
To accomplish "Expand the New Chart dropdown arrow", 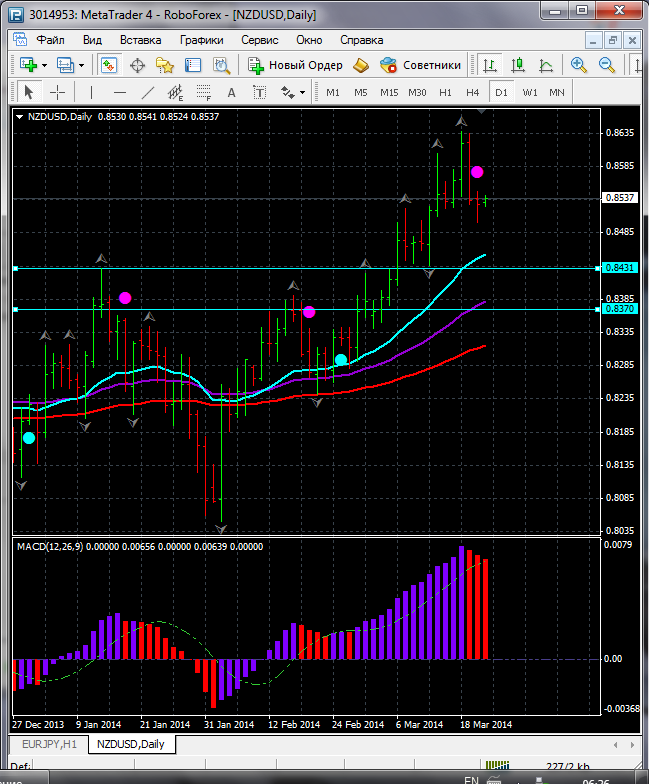I will click(44, 66).
